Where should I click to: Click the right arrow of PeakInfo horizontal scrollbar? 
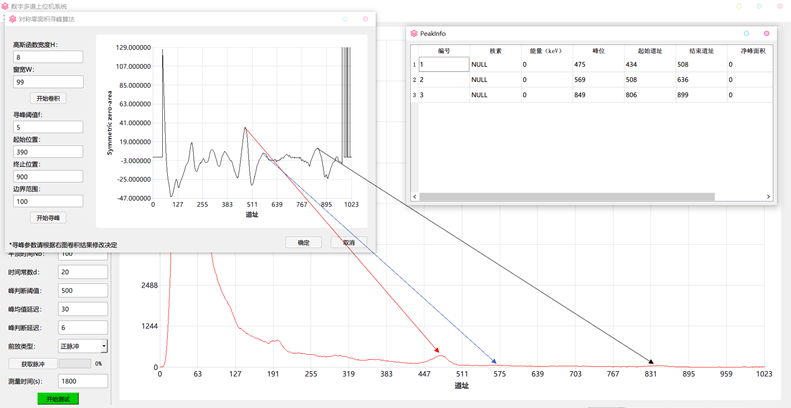[x=768, y=197]
